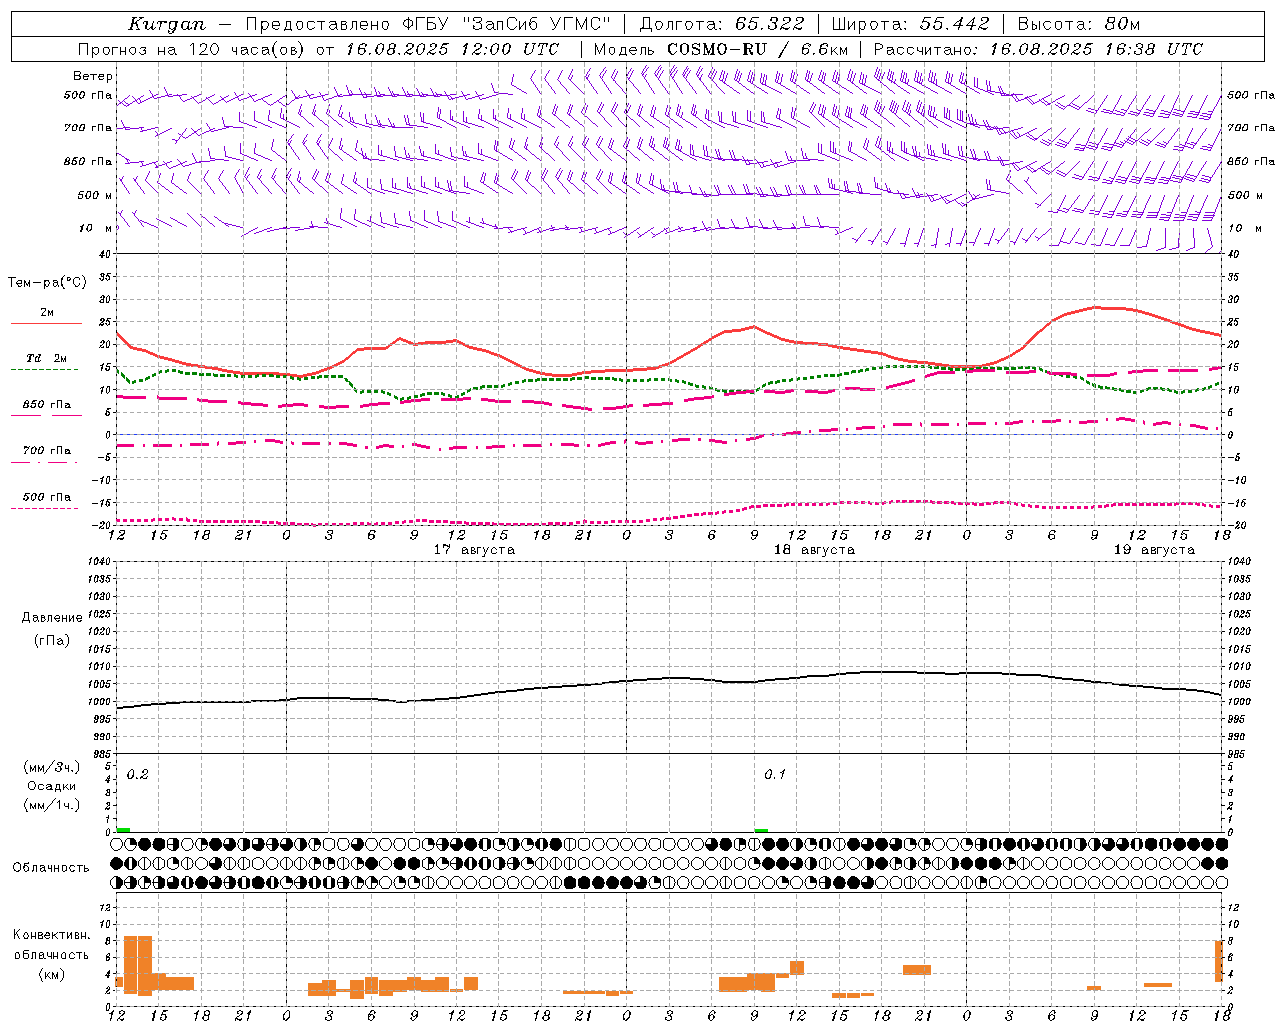The width and height of the screenshot is (1280, 1024).
Task: Click the "Ветер" wind panel label
Action: pyautogui.click(x=93, y=76)
